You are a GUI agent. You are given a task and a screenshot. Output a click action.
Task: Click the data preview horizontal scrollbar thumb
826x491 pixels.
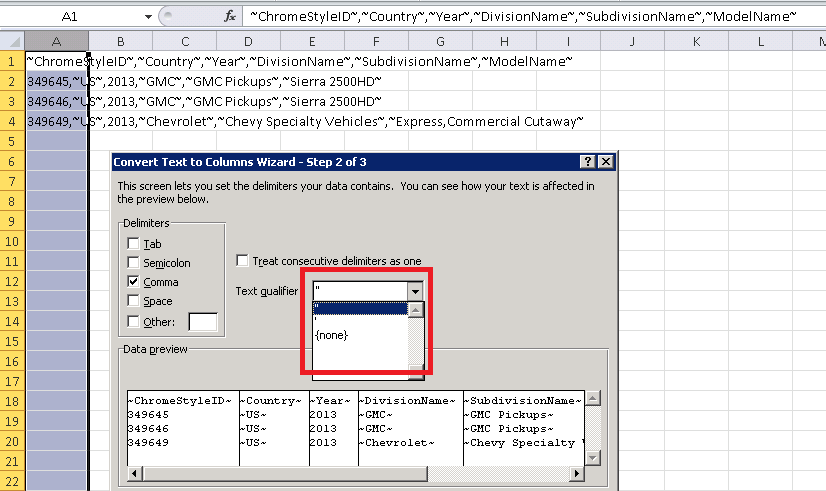284,474
